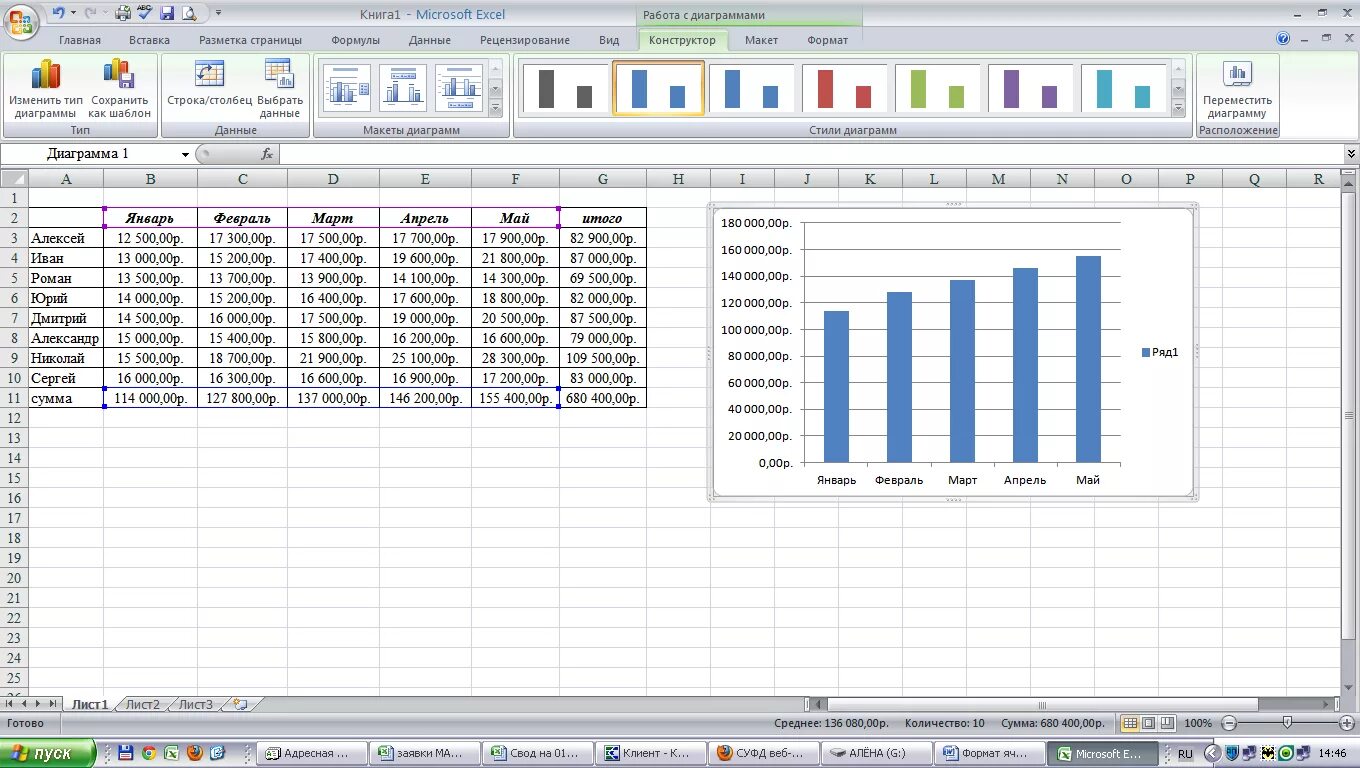Insert a new worksheet tab icon

click(239, 704)
